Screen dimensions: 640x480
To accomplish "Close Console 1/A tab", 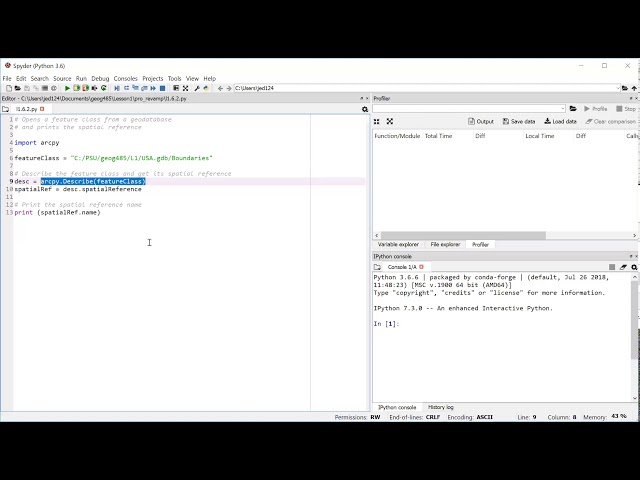I will click(x=422, y=267).
